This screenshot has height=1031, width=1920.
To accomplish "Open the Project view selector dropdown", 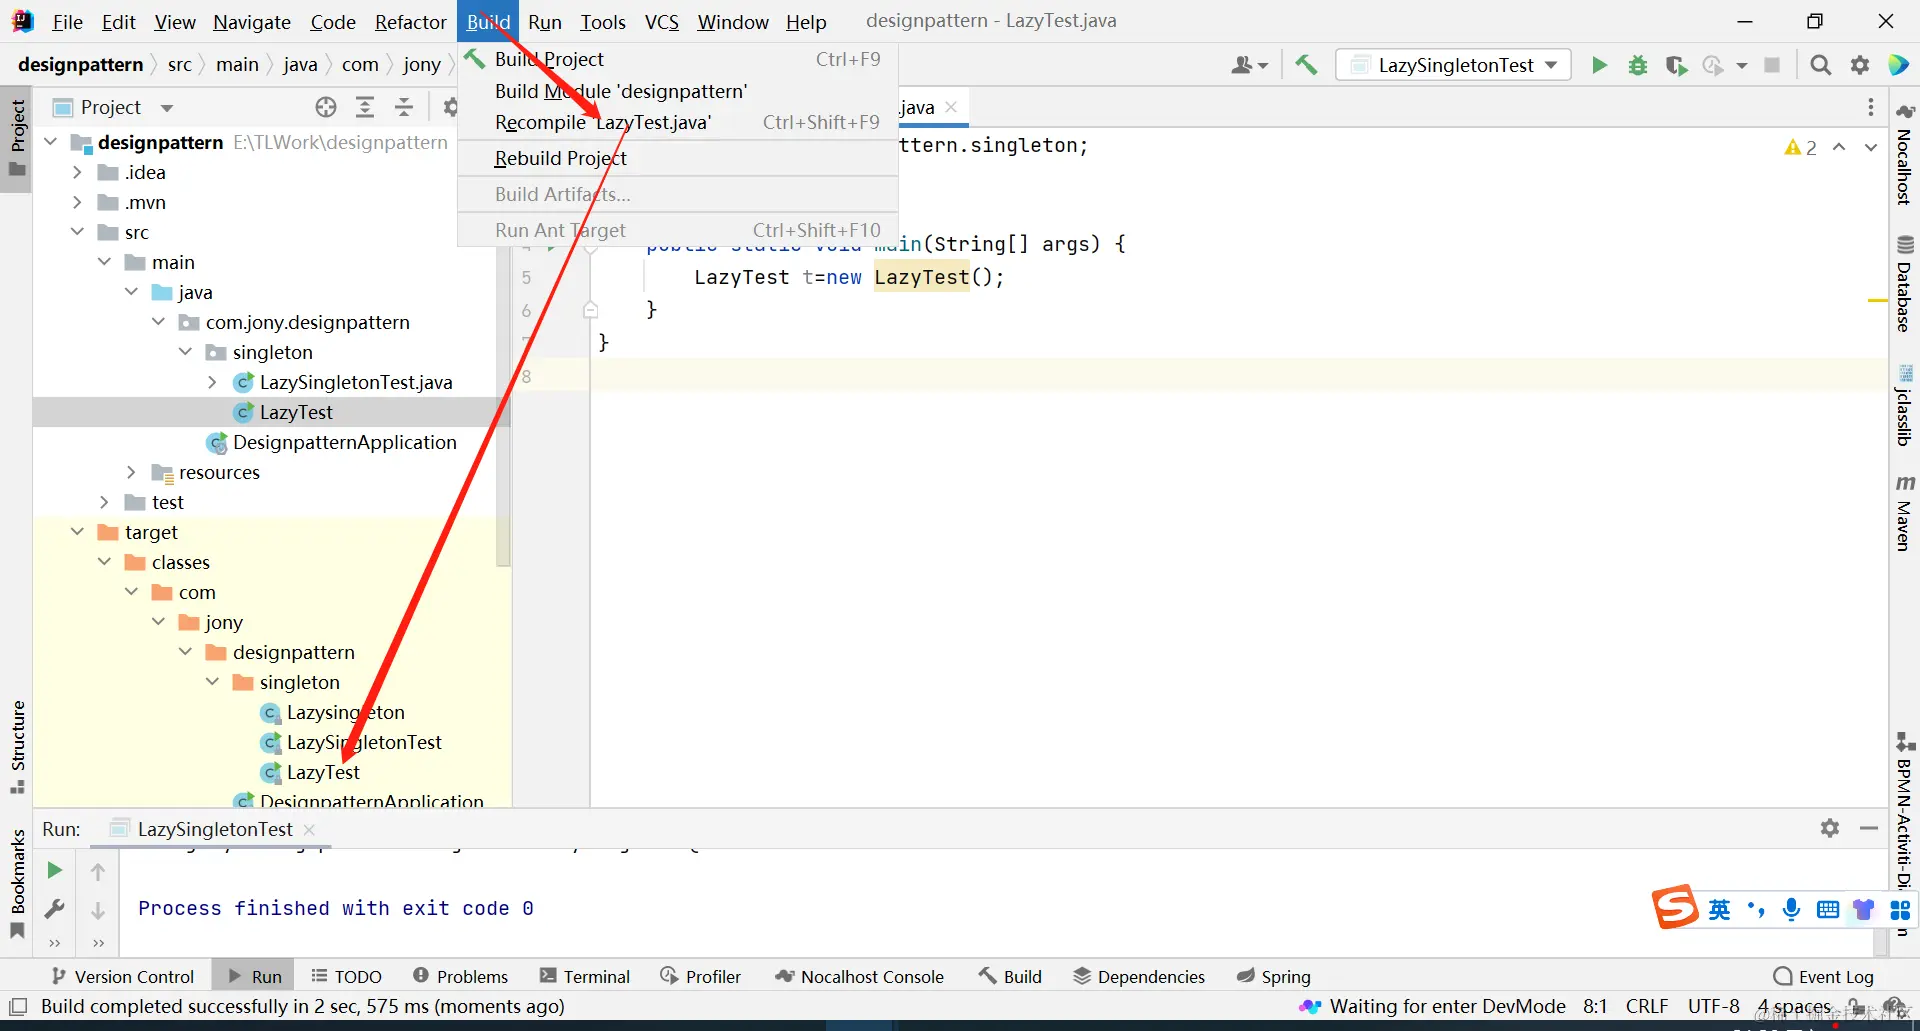I will (x=167, y=107).
